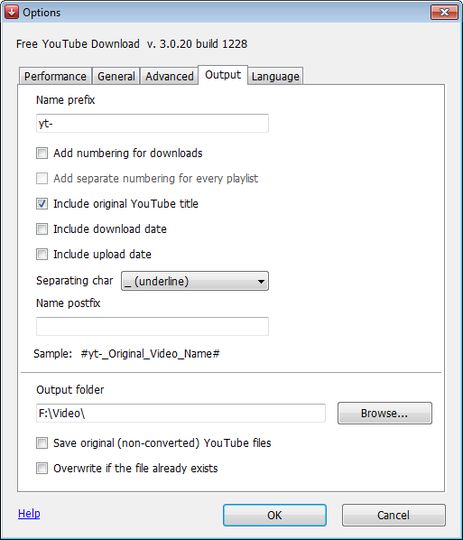This screenshot has width=463, height=540.
Task: Dismiss dialog using the Cancel button
Action: pyautogui.click(x=393, y=515)
